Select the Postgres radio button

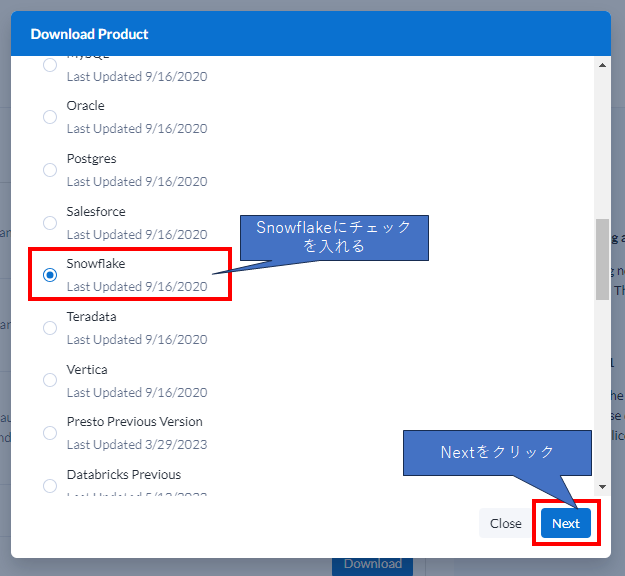coord(50,170)
